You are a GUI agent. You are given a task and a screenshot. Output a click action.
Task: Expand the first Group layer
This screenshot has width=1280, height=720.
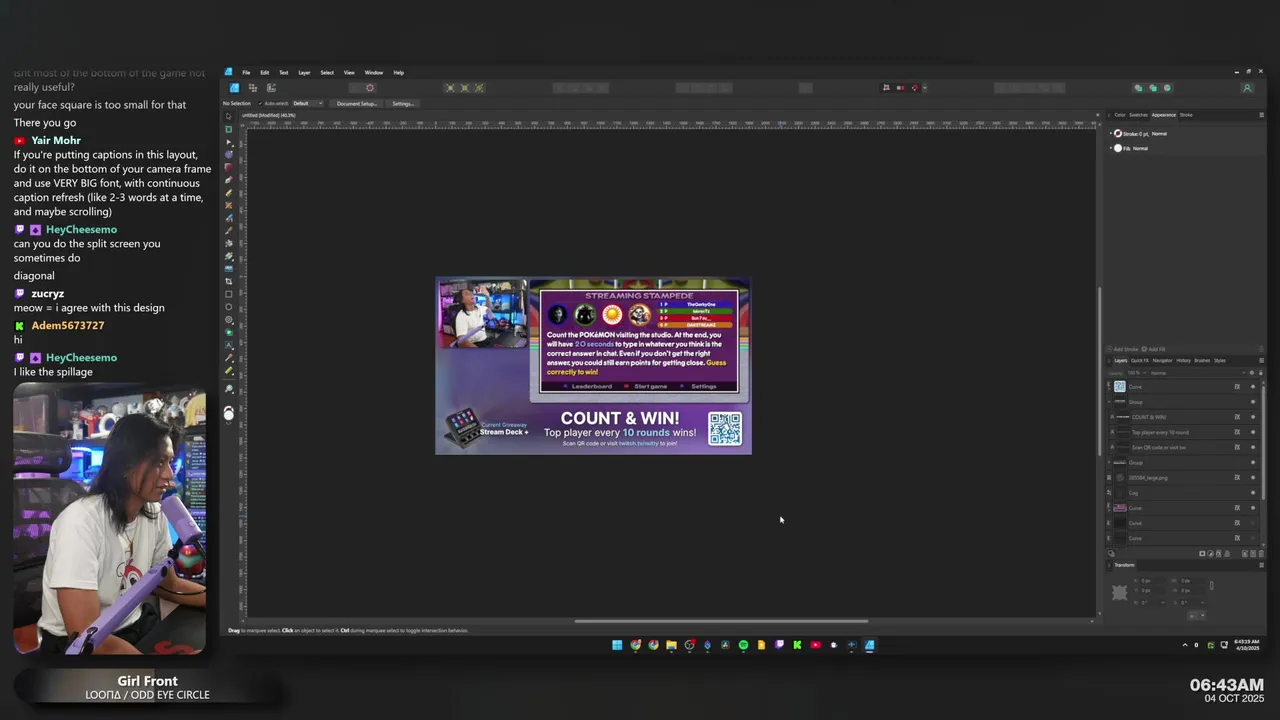click(1109, 402)
